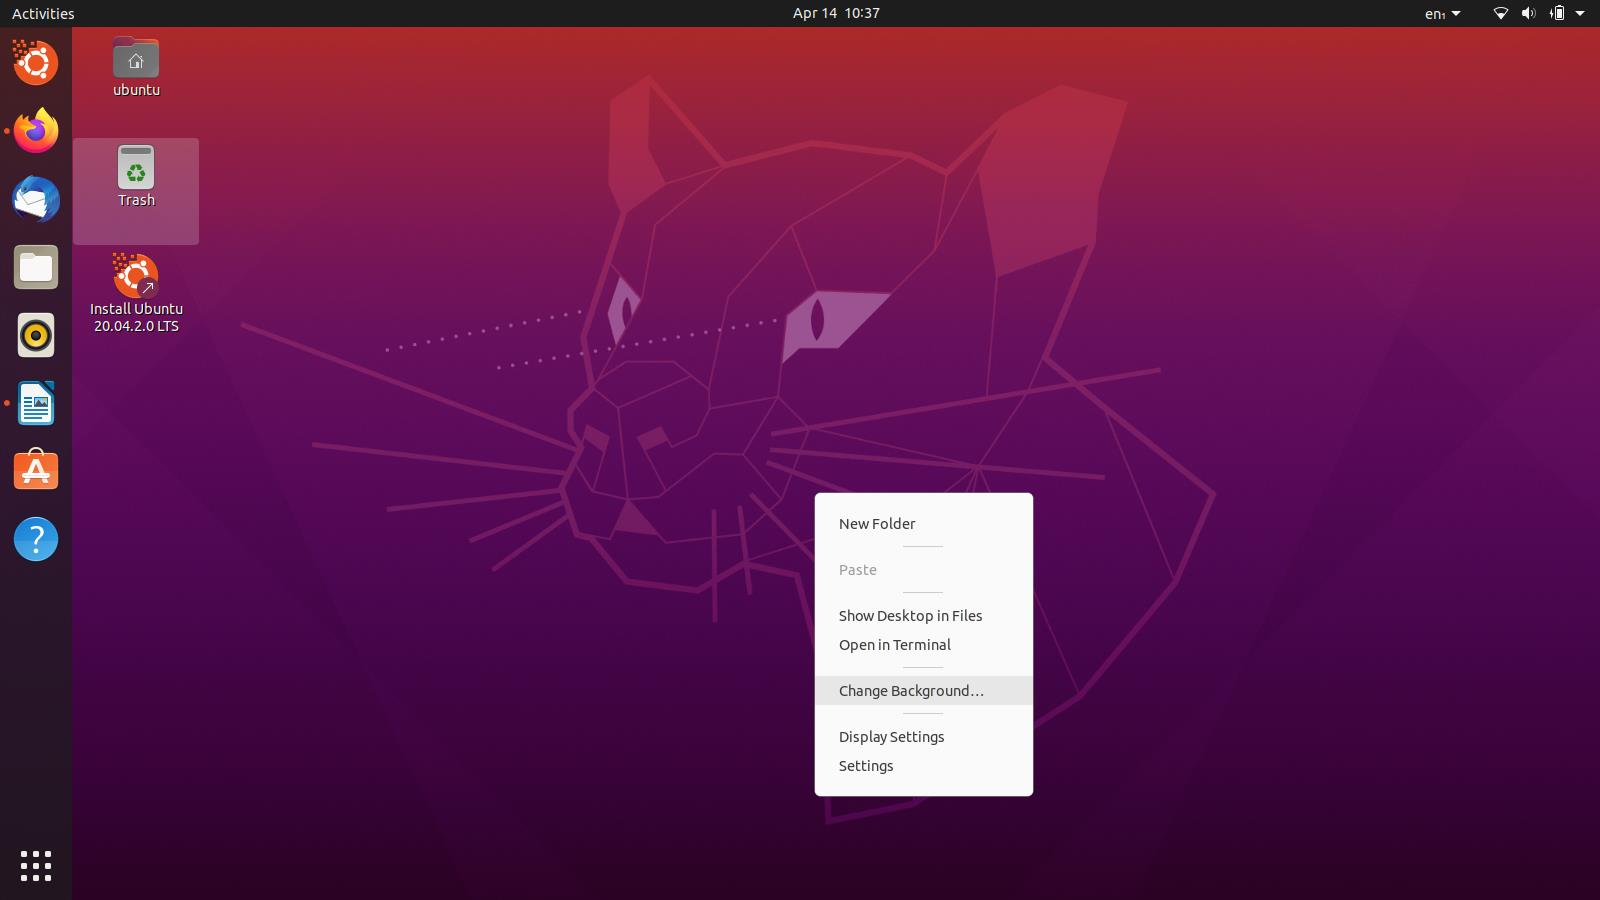Click the Install Ubuntu dock icon
The image size is (1600, 900).
click(36, 63)
